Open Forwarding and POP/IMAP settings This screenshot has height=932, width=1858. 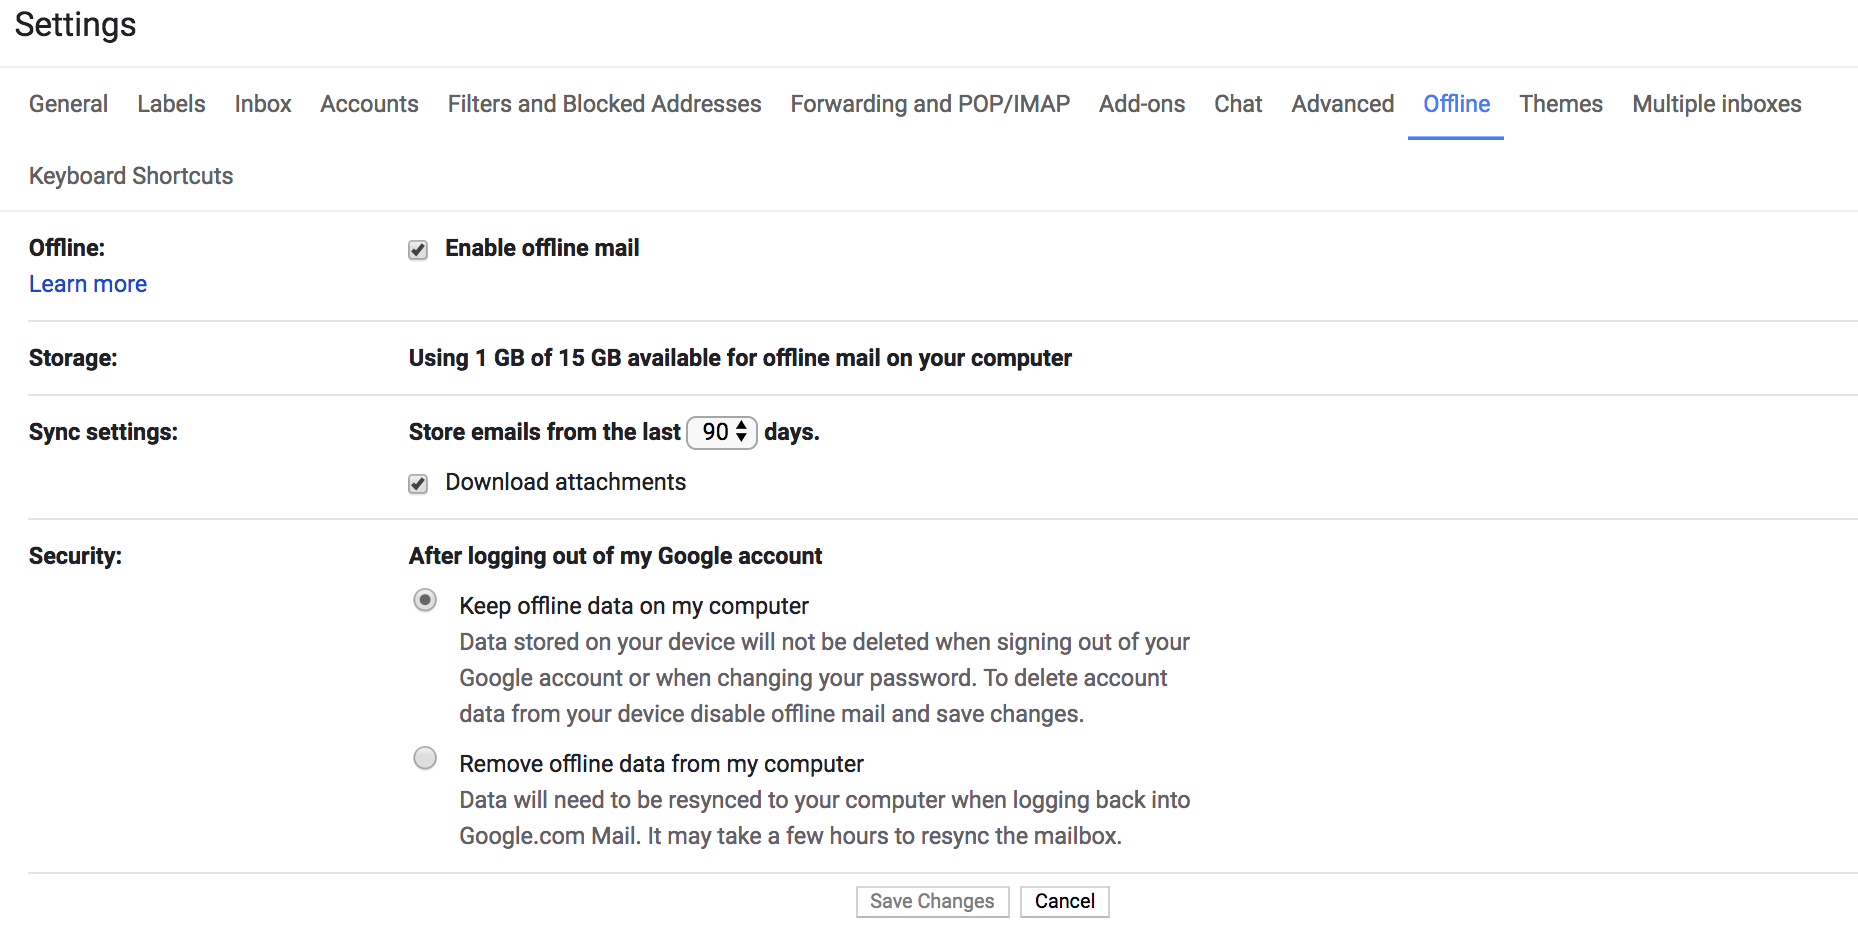(x=929, y=103)
